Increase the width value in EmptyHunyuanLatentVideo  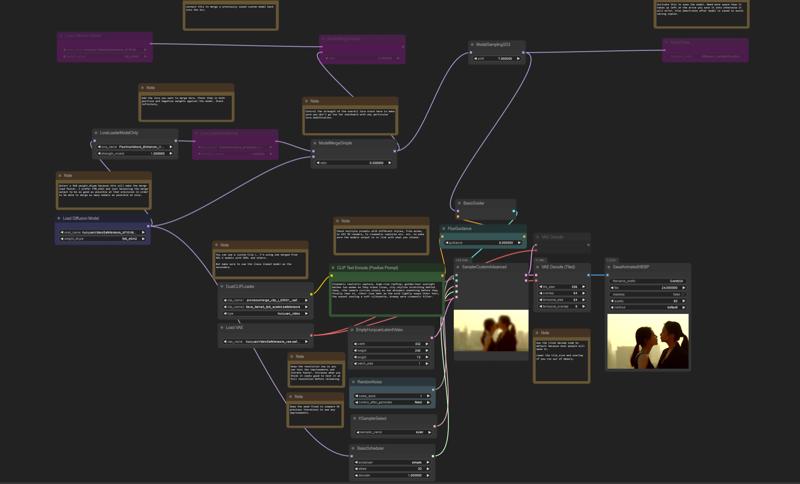[x=427, y=344]
